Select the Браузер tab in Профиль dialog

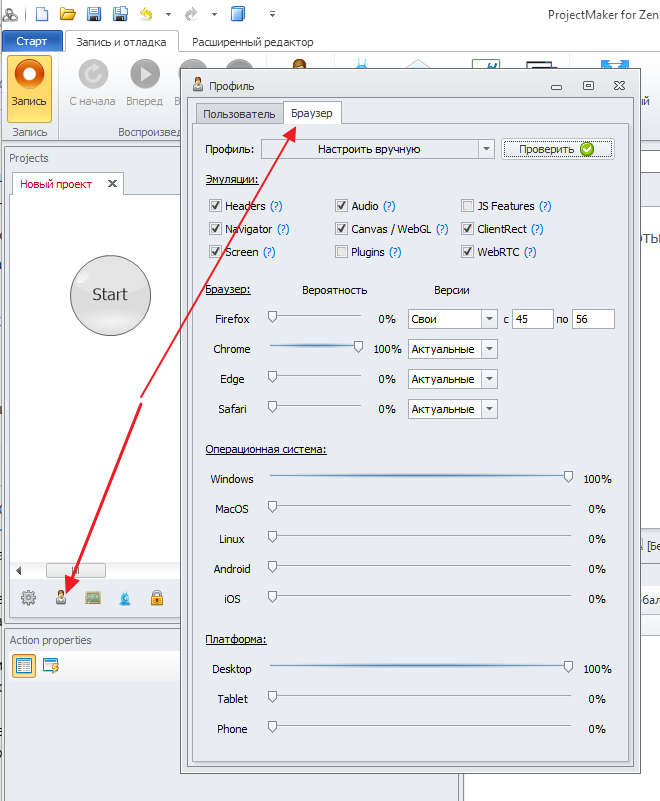pyautogui.click(x=312, y=113)
